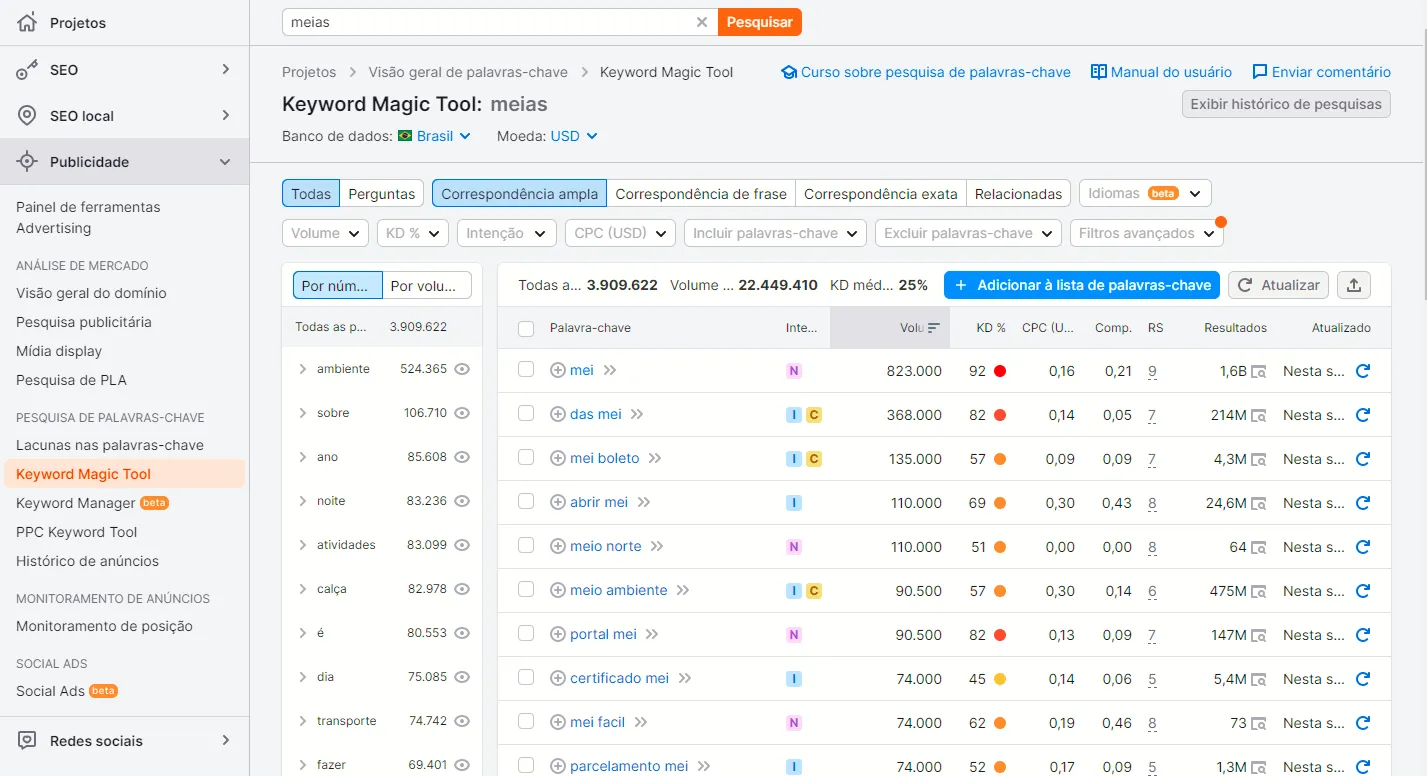Viewport: 1427px width, 776px height.
Task: Click the orange Pesquisar button
Action: pyautogui.click(x=760, y=22)
